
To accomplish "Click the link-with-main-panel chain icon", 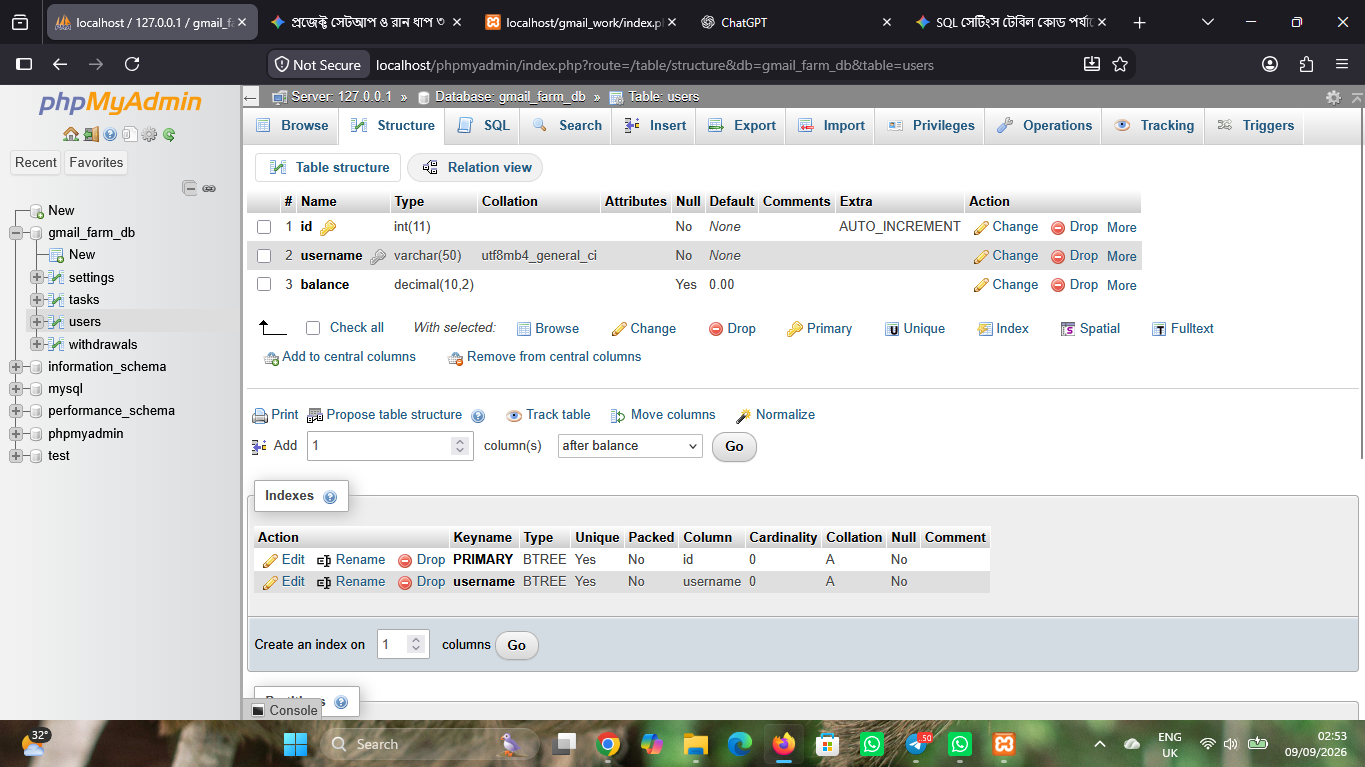I will click(209, 188).
